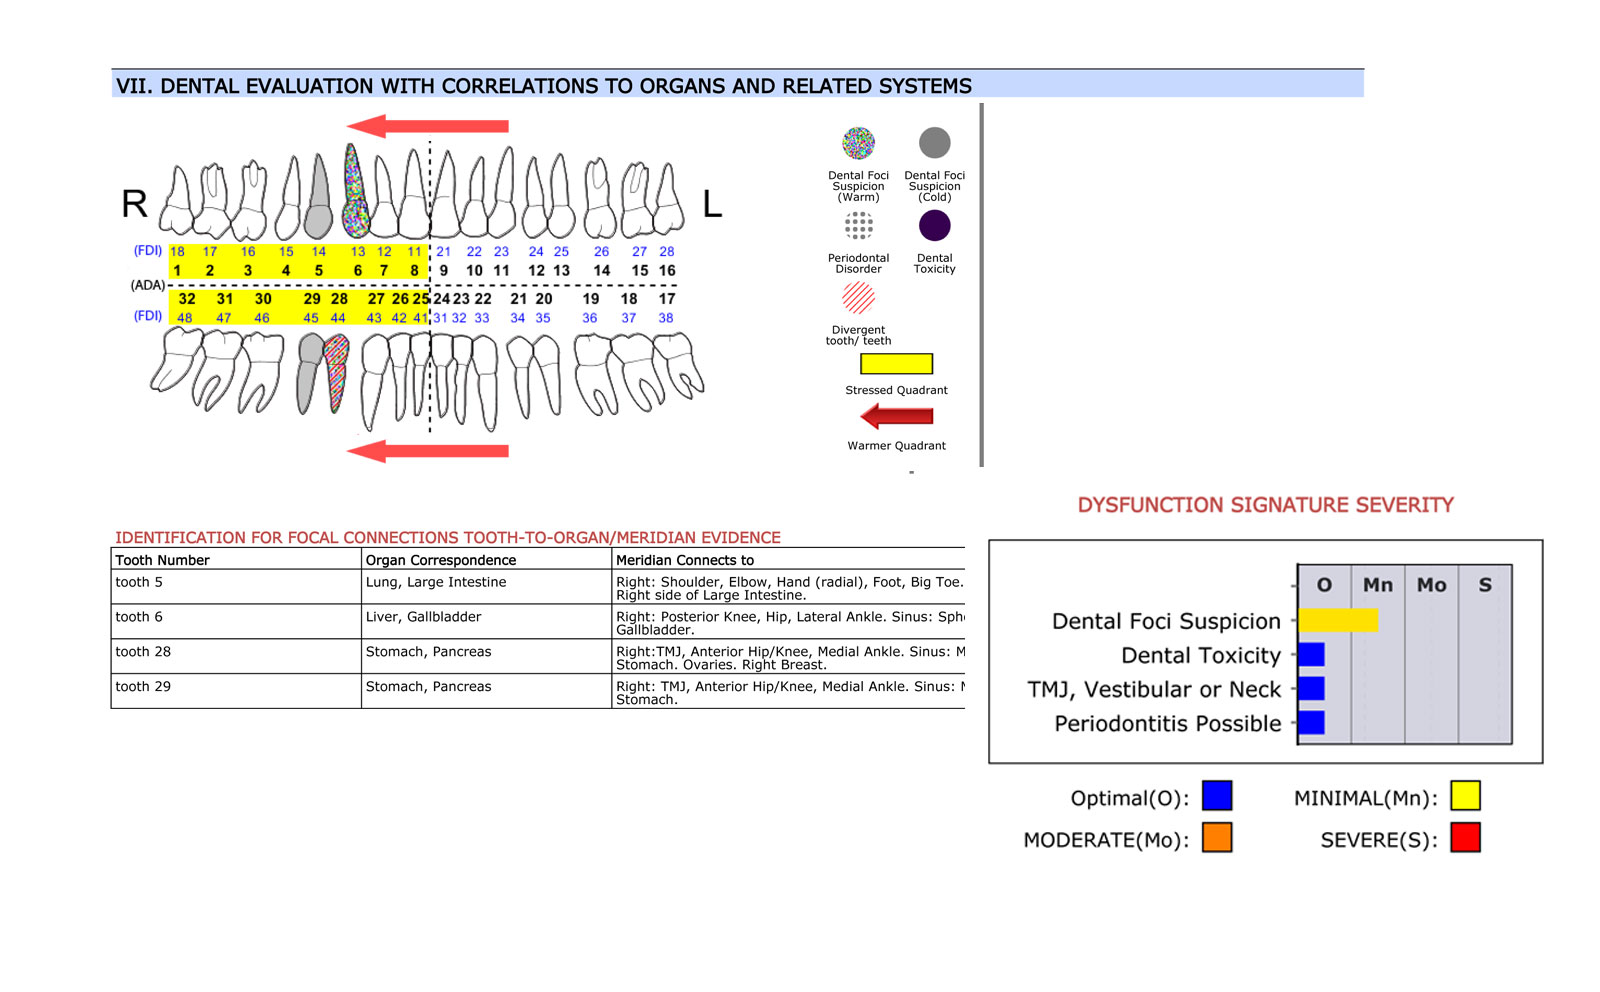
Task: Click the multicolored upper tooth 6 in chart
Action: (x=354, y=192)
